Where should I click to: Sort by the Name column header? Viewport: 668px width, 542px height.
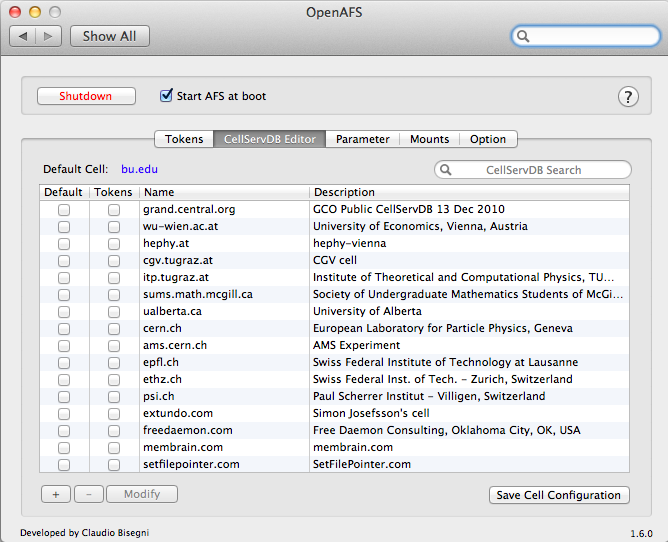click(x=225, y=192)
